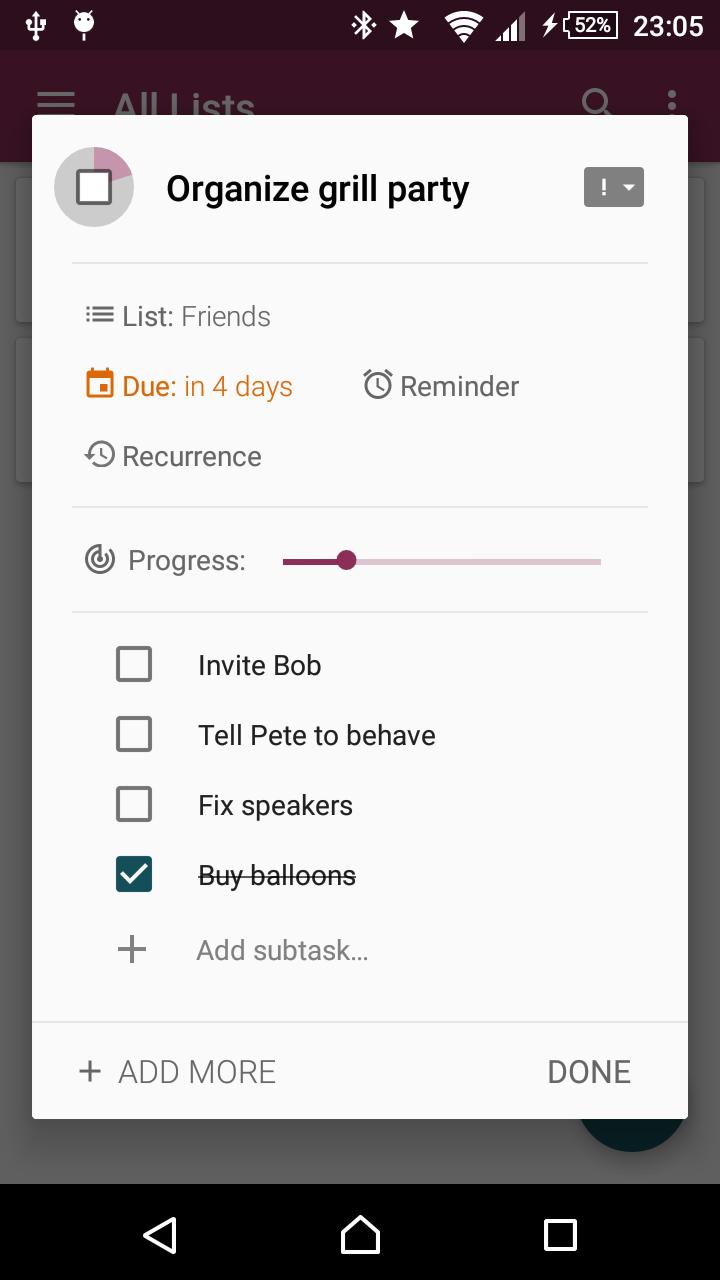Tap the orange due date calendar icon
This screenshot has width=720, height=1280.
[x=100, y=384]
